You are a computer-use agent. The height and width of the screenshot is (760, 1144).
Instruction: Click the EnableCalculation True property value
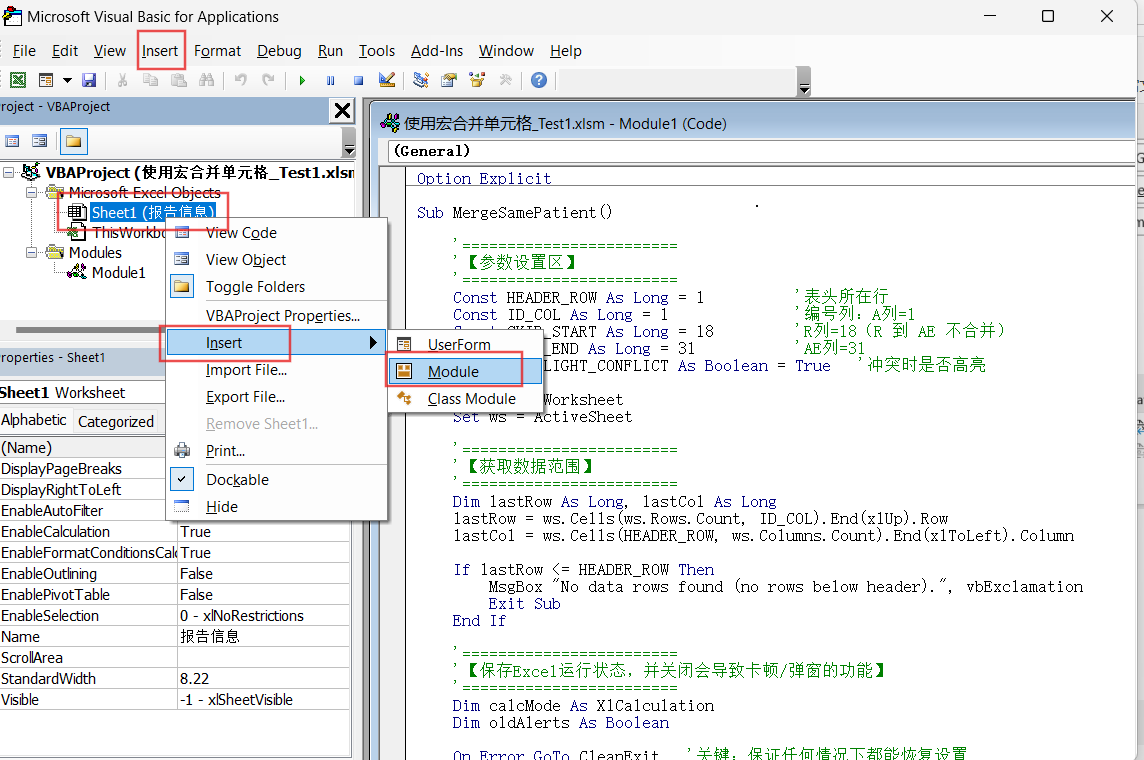click(263, 532)
